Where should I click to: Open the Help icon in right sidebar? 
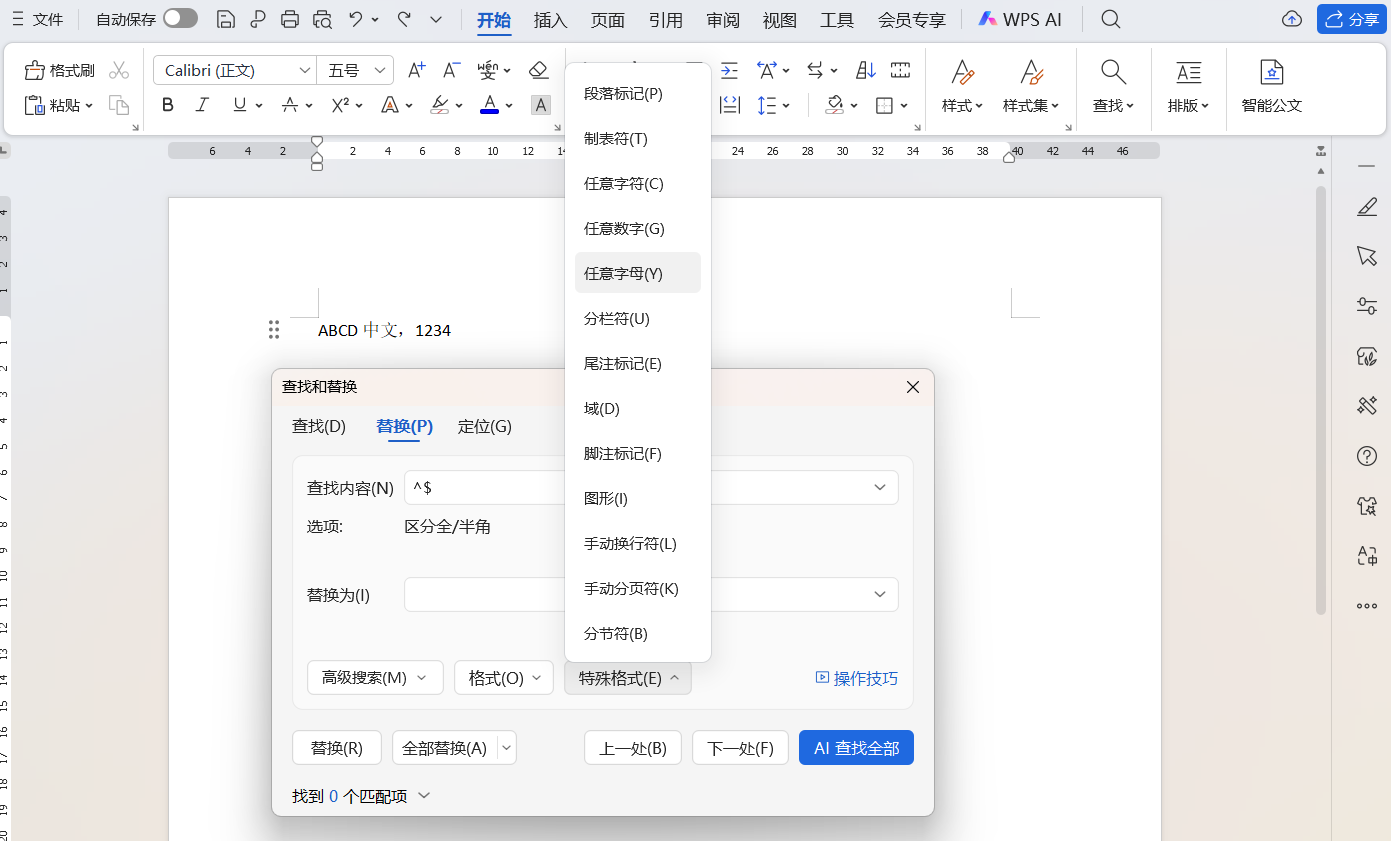1366,456
